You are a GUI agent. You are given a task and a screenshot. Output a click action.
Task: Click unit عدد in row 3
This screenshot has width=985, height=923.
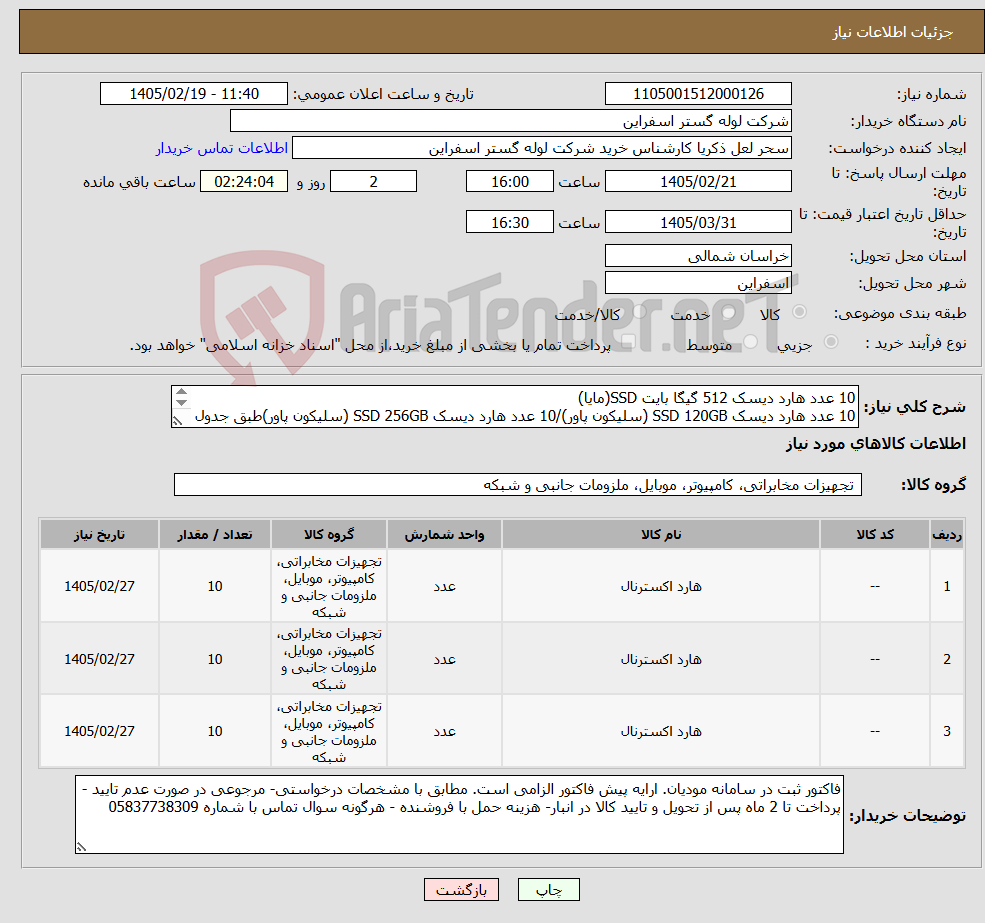coord(444,731)
